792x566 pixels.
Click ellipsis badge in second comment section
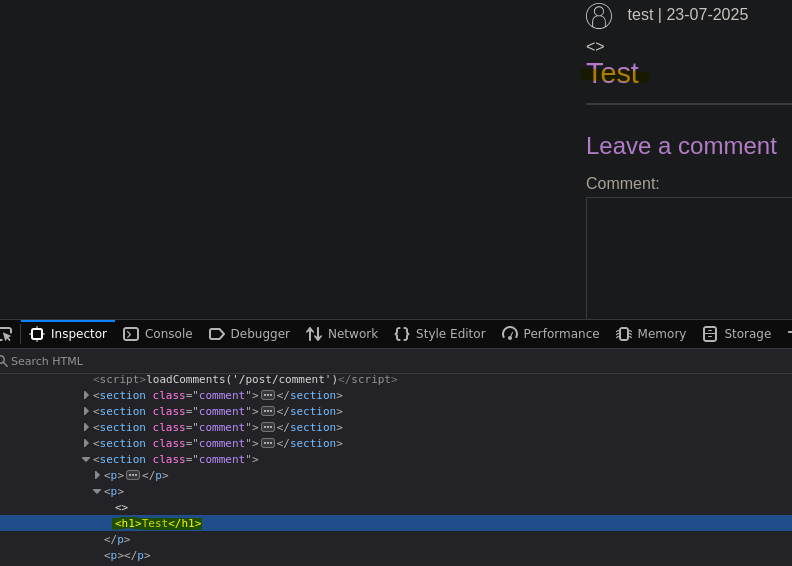pyautogui.click(x=268, y=411)
